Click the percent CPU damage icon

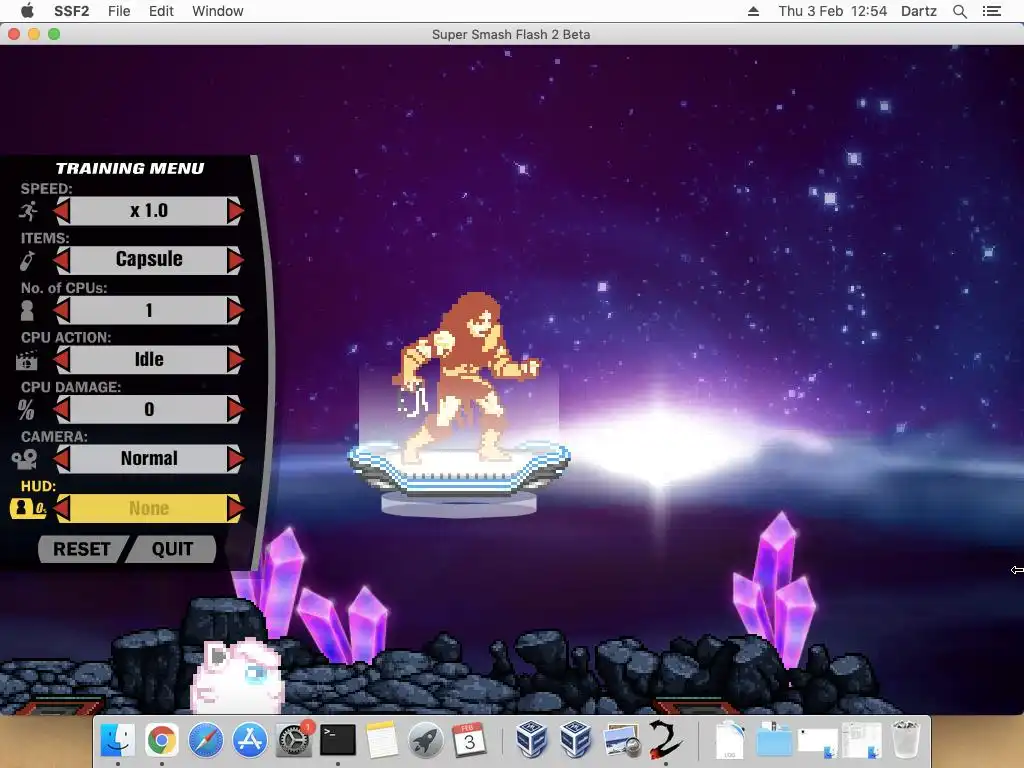(26, 409)
